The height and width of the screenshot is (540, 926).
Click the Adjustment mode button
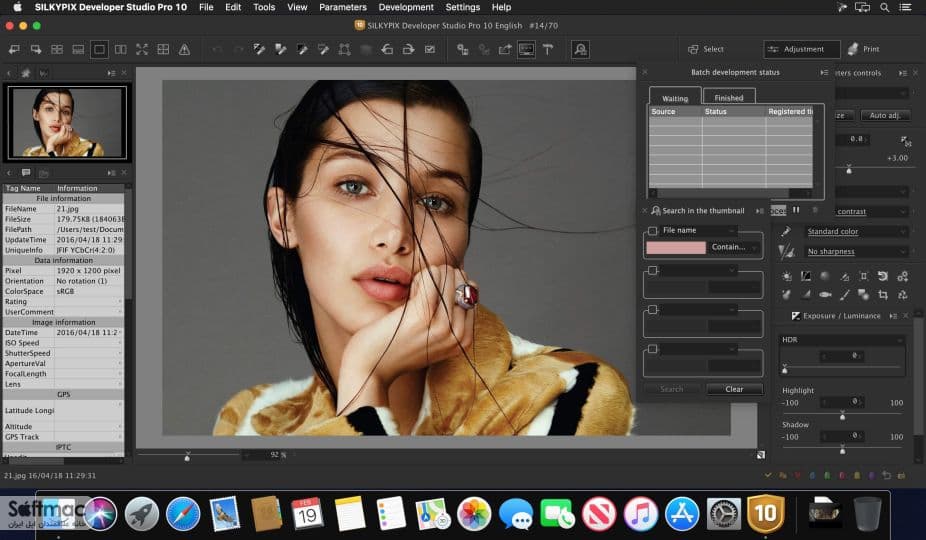801,49
